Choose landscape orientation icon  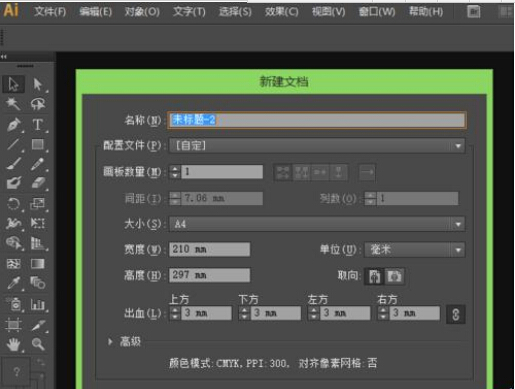click(395, 276)
